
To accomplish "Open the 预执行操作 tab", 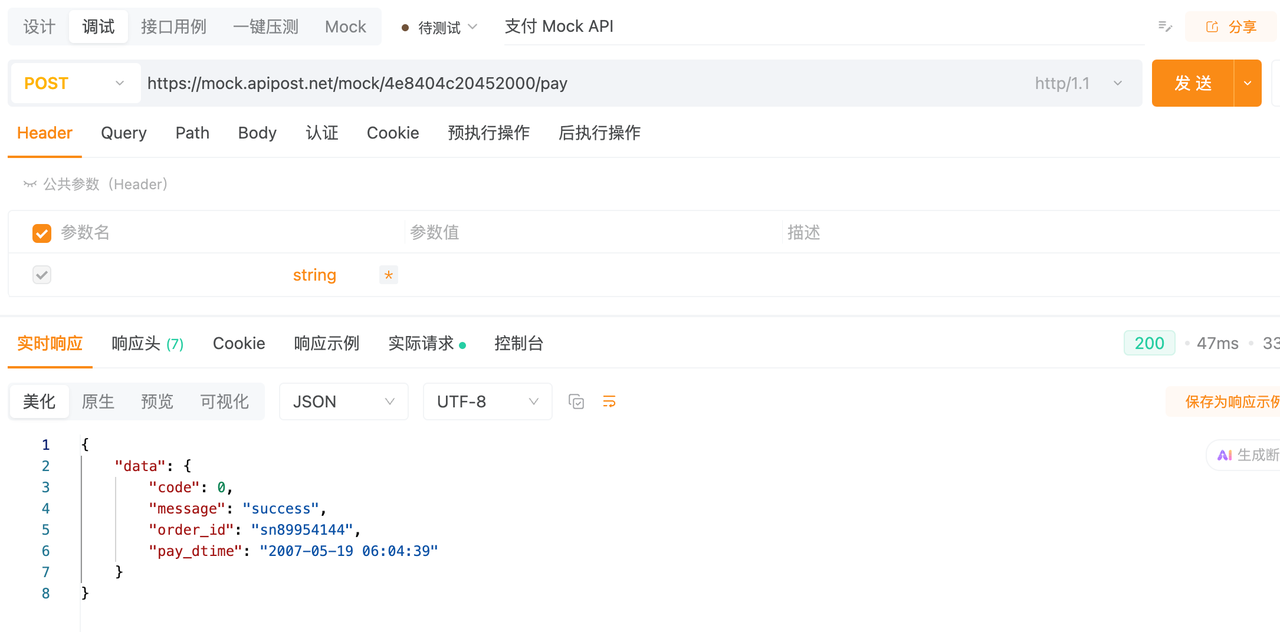I will coord(489,133).
